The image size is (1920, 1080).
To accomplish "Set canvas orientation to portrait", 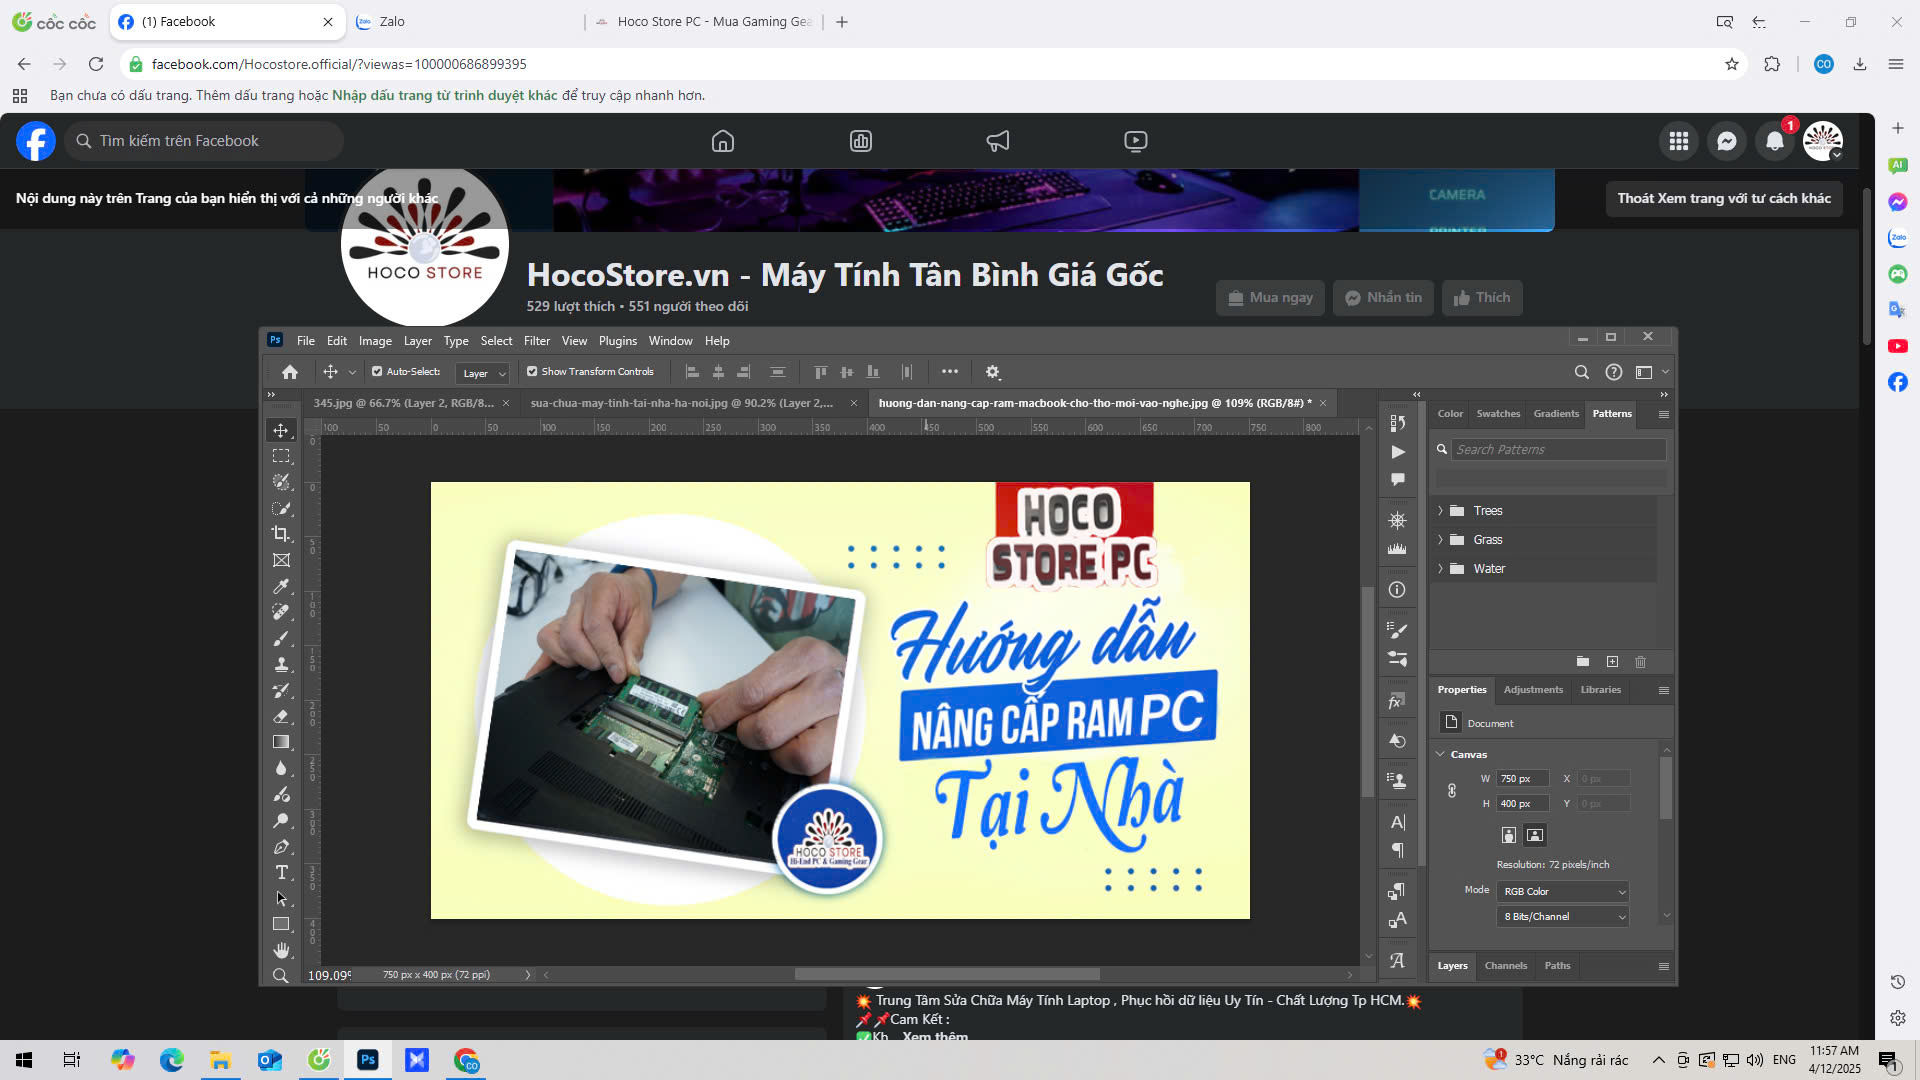I will pyautogui.click(x=1509, y=835).
